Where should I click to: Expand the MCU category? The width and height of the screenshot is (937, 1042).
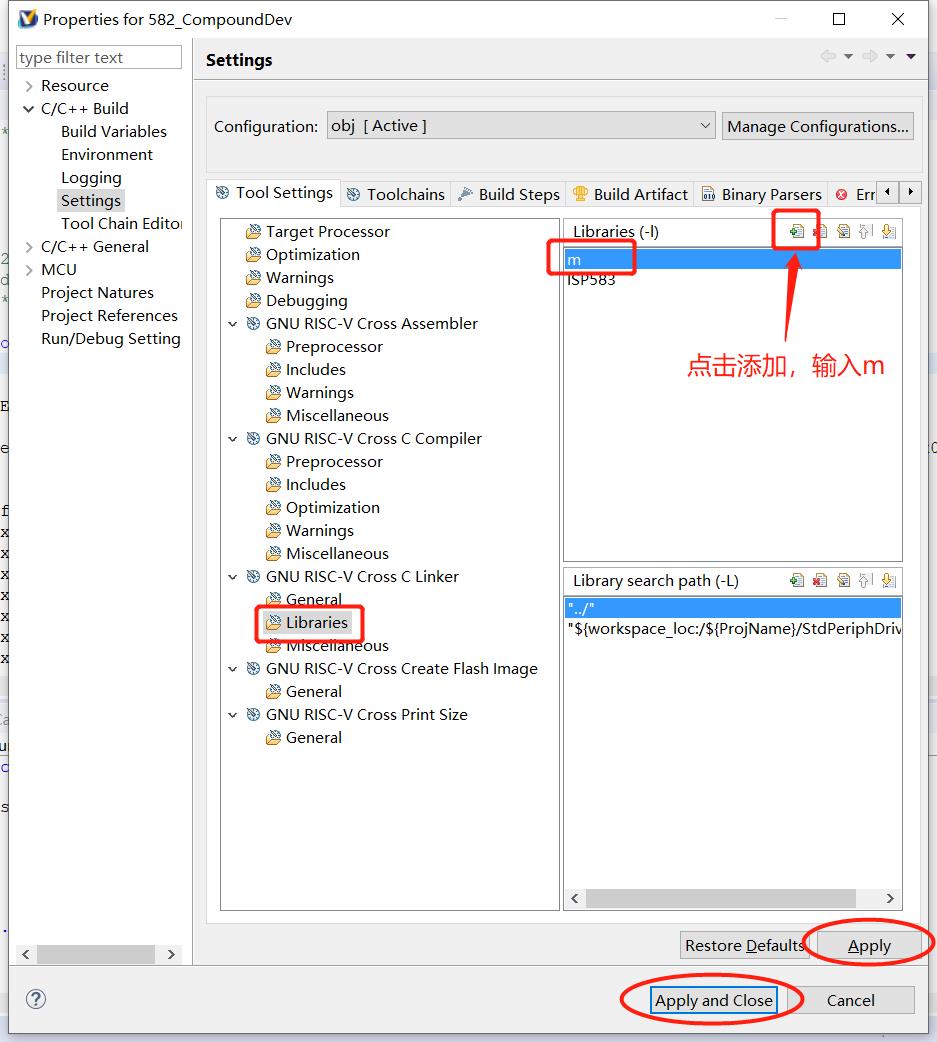[x=28, y=270]
